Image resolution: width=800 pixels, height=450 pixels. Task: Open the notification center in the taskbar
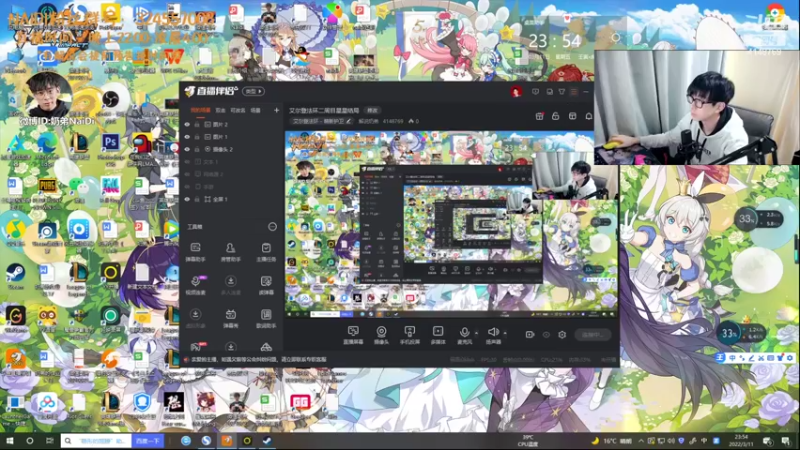click(x=786, y=441)
